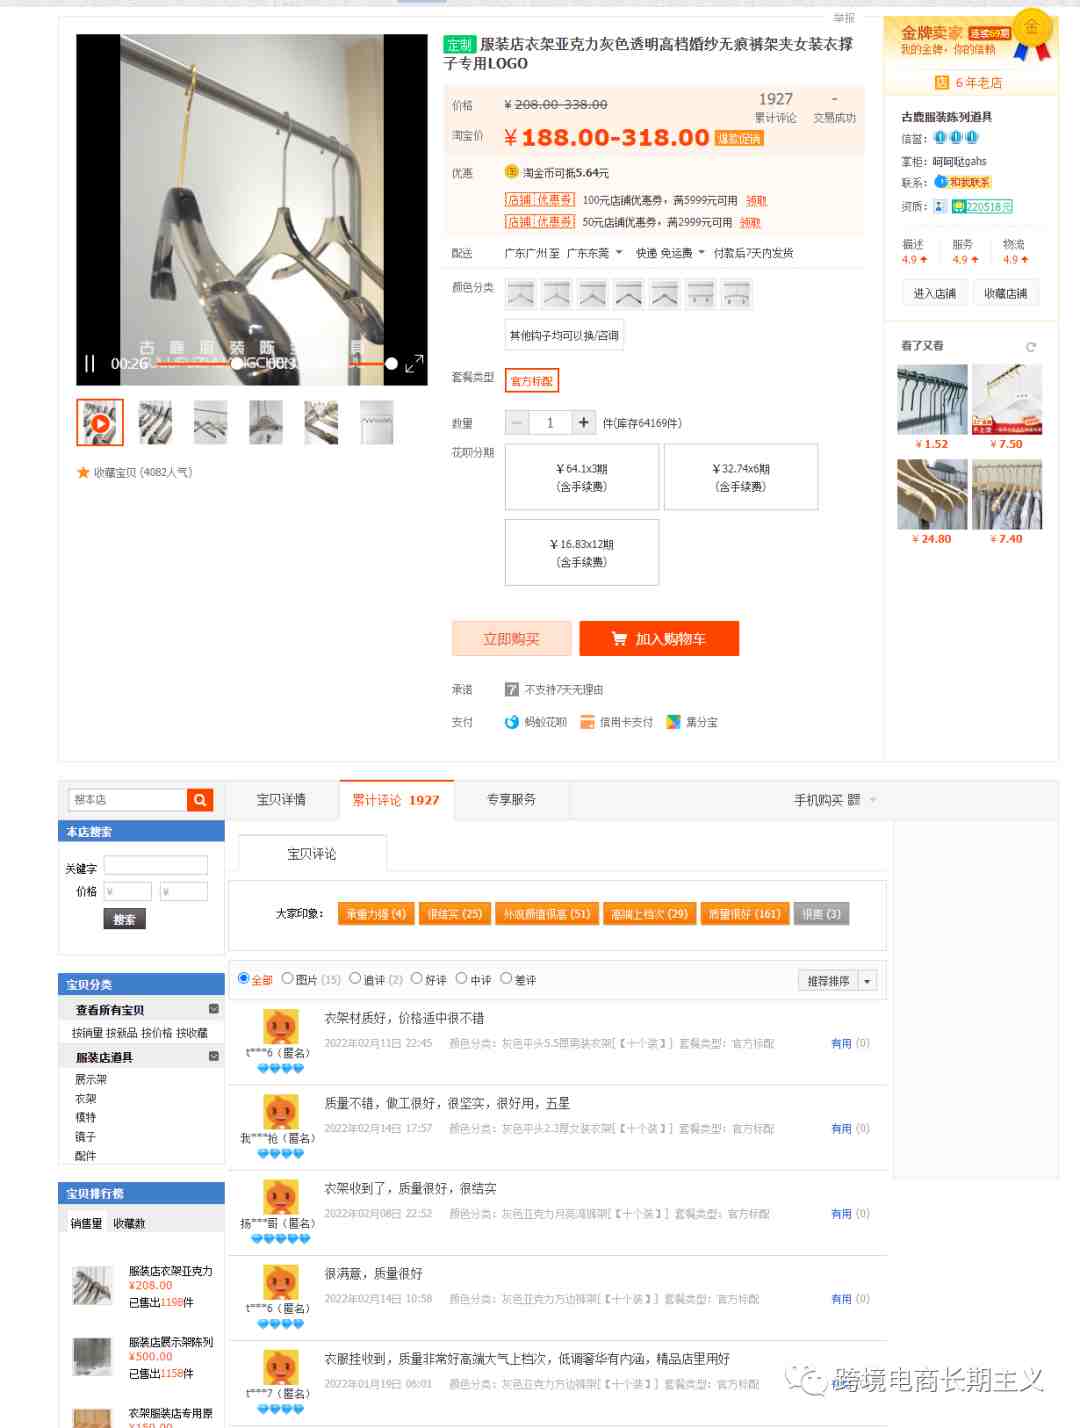
Task: Choose the first hanger color option swatch
Action: (521, 294)
